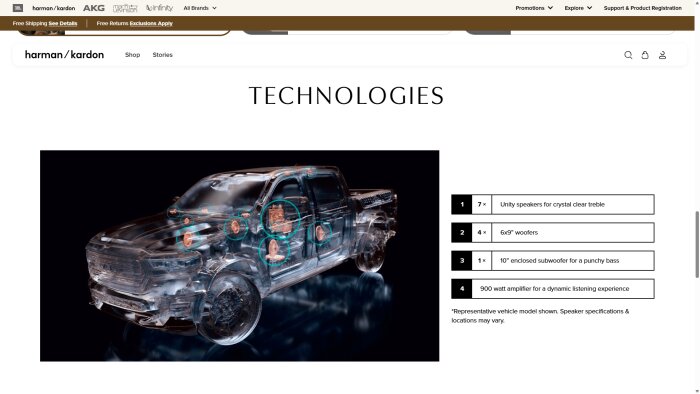Click the number 1 black badge

point(462,204)
